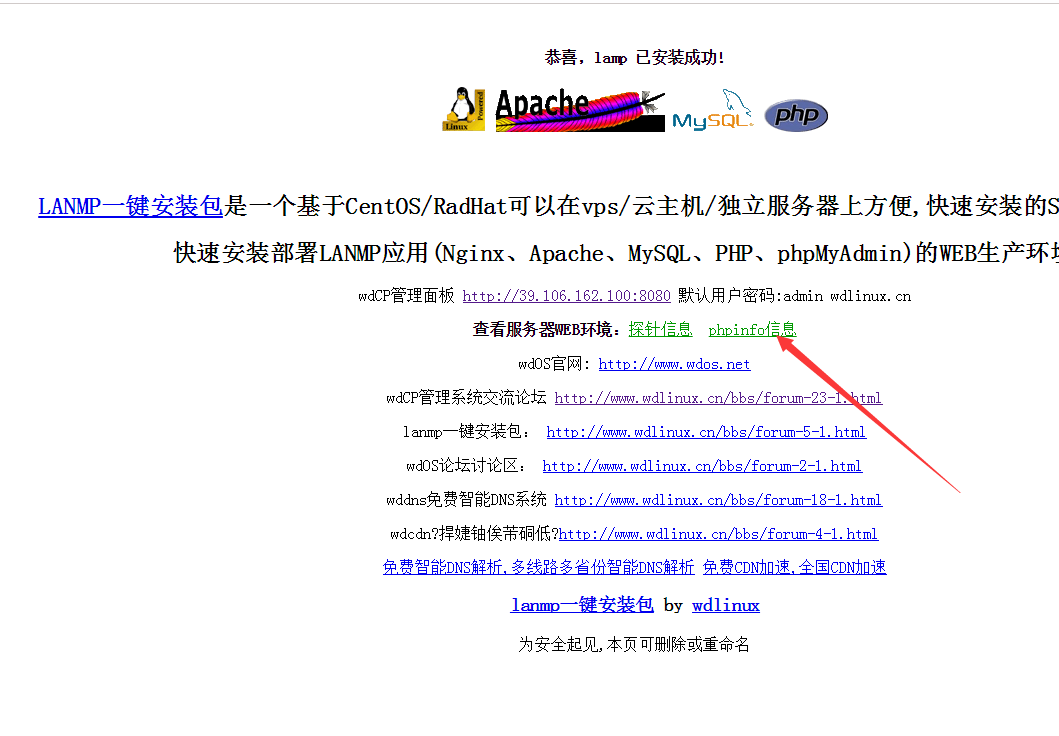This screenshot has width=1059, height=736.
Task: Click the '默认用户密码:admin wdlinux.cn' text
Action: pos(795,296)
